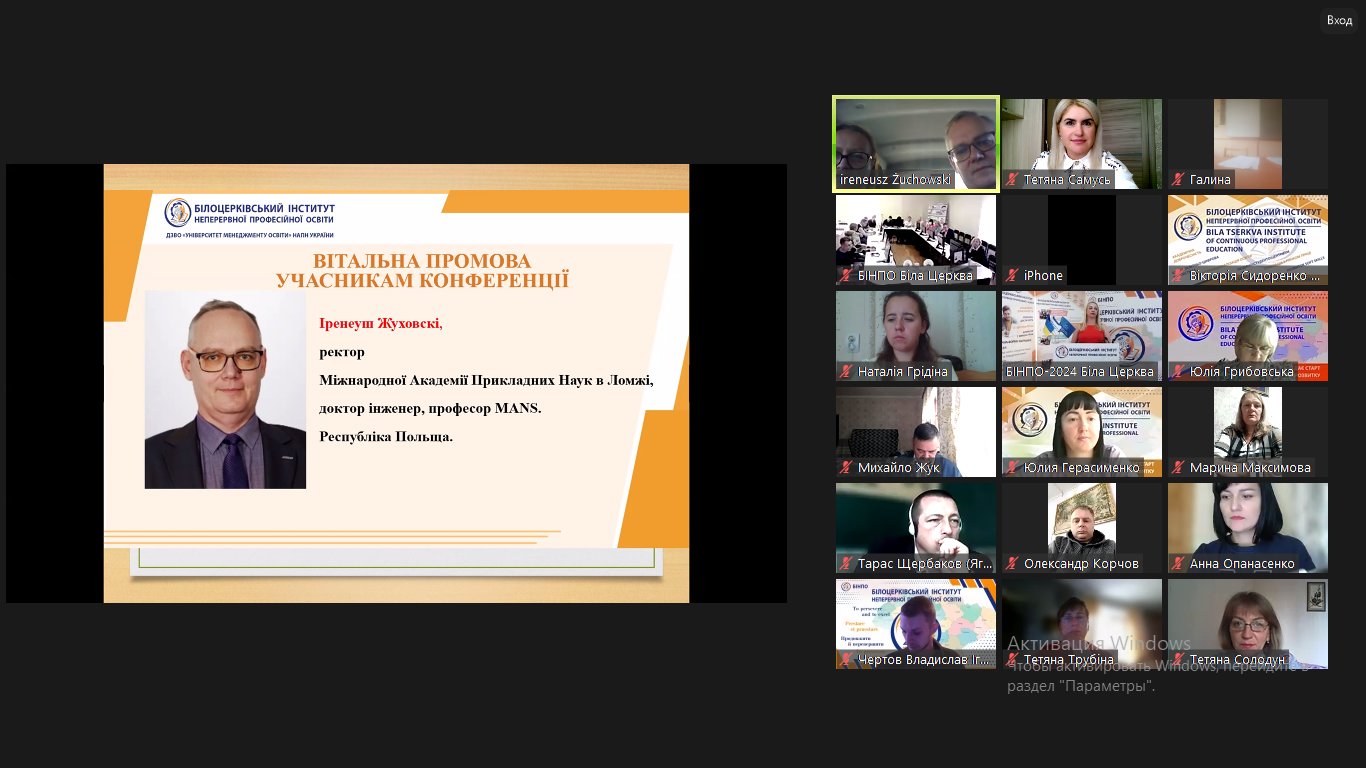Click muted mic icon next to Марина Максимова

(x=1179, y=468)
